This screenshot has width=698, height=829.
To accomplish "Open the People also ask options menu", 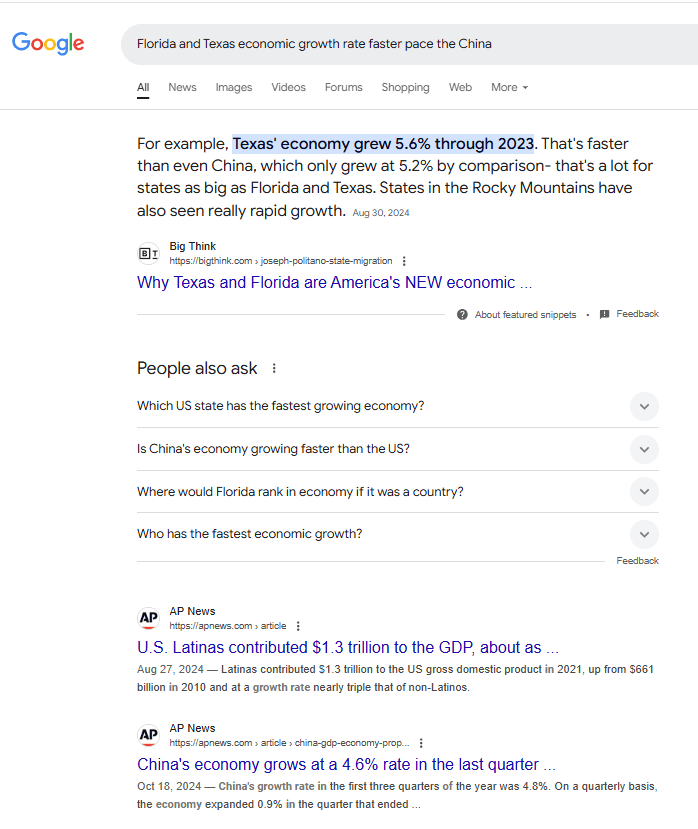I will 274,369.
